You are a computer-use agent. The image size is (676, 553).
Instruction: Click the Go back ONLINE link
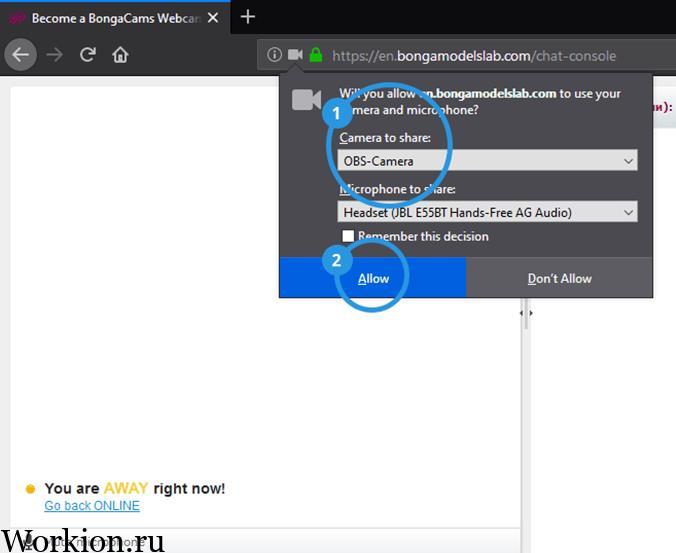coord(92,505)
